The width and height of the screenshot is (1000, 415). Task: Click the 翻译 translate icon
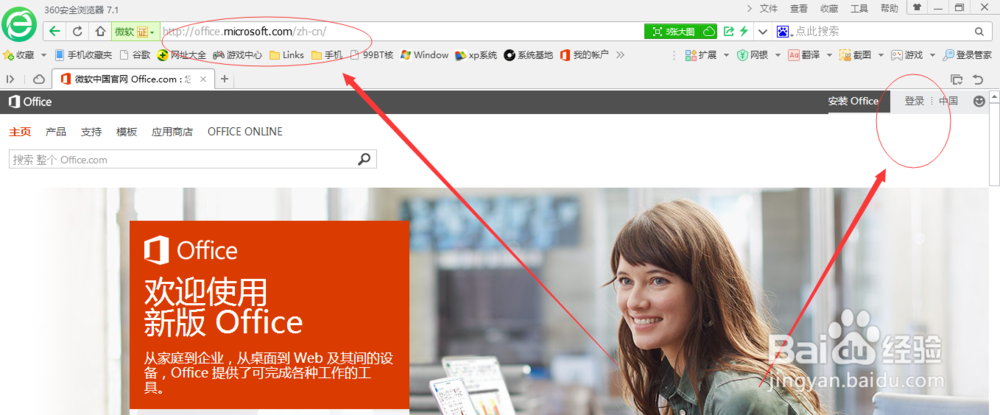794,55
